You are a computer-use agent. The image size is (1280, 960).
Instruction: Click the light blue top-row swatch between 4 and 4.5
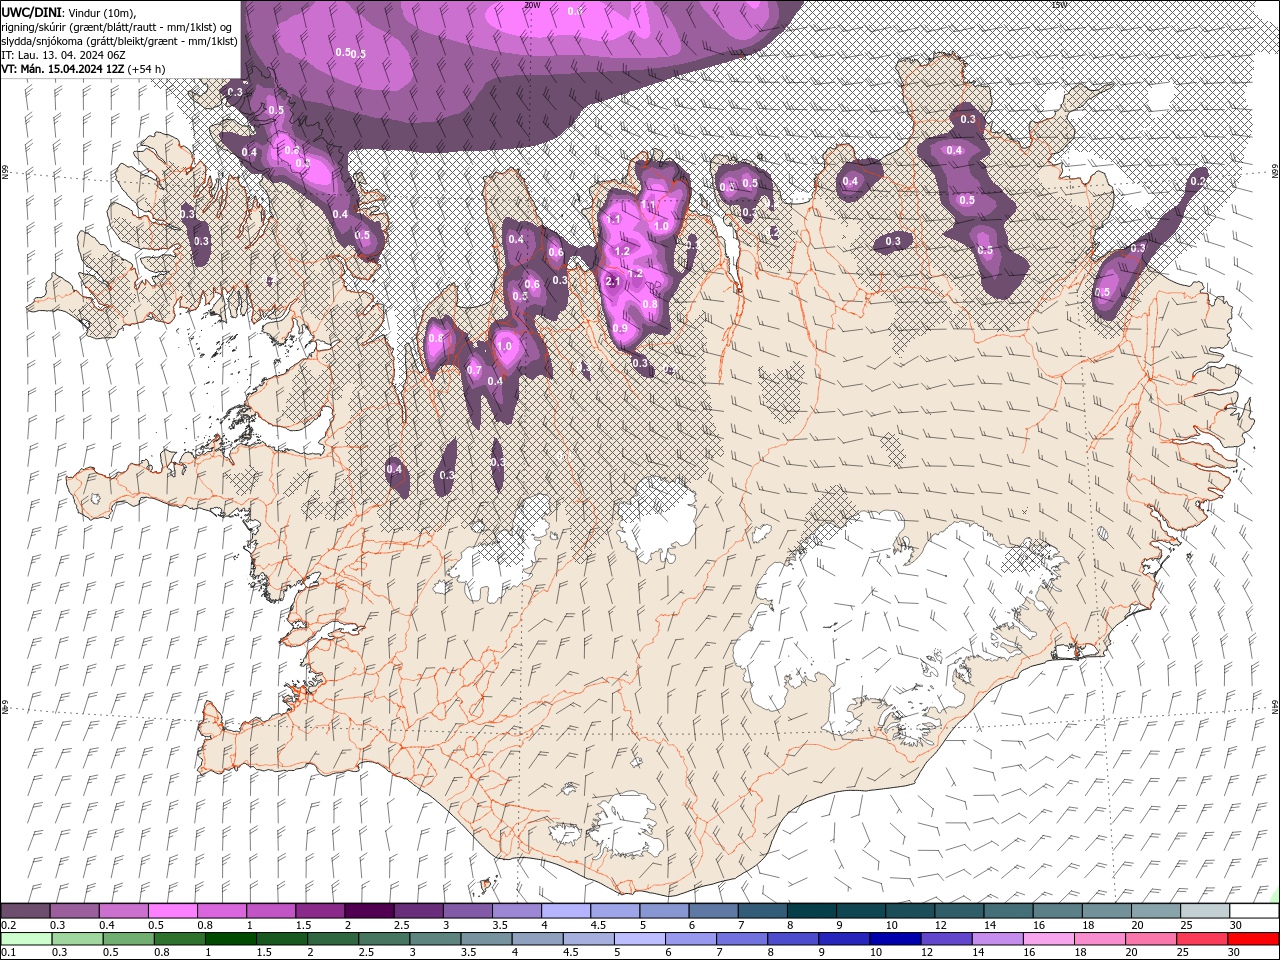[x=565, y=911]
